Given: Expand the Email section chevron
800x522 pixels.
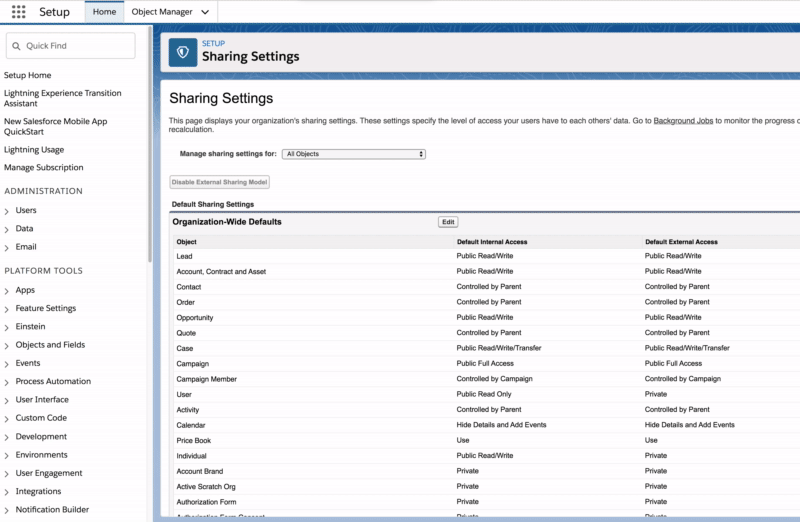Looking at the screenshot, I should click(x=7, y=247).
